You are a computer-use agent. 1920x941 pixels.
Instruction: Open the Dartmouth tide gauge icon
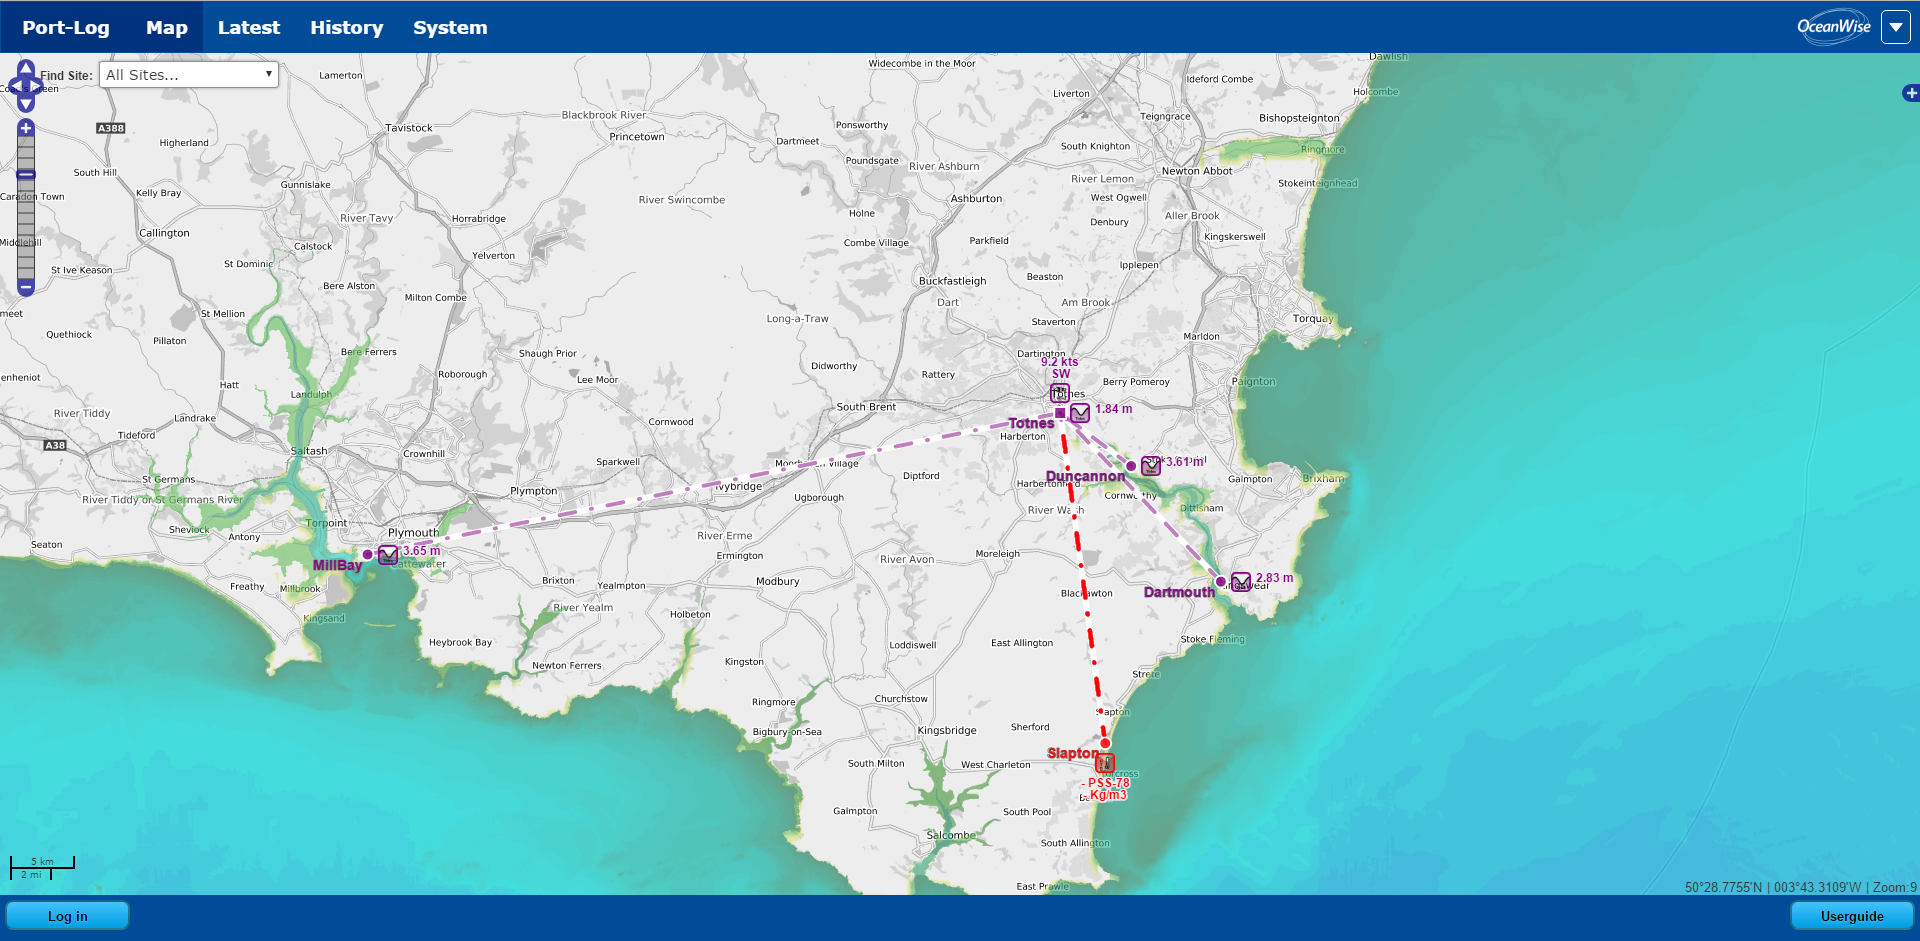tap(1241, 582)
